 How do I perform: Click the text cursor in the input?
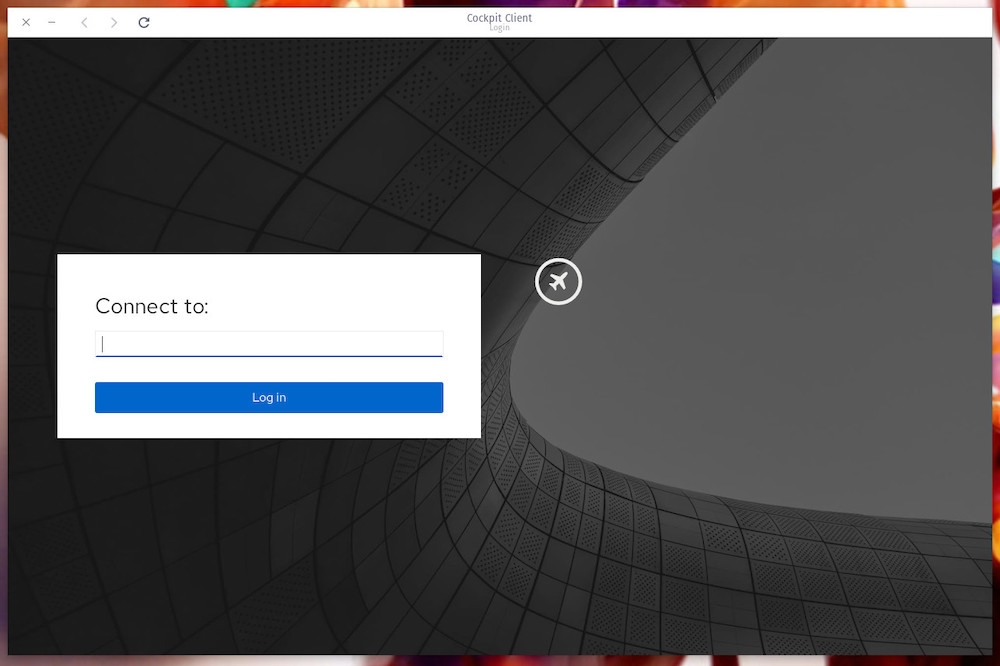click(x=103, y=343)
